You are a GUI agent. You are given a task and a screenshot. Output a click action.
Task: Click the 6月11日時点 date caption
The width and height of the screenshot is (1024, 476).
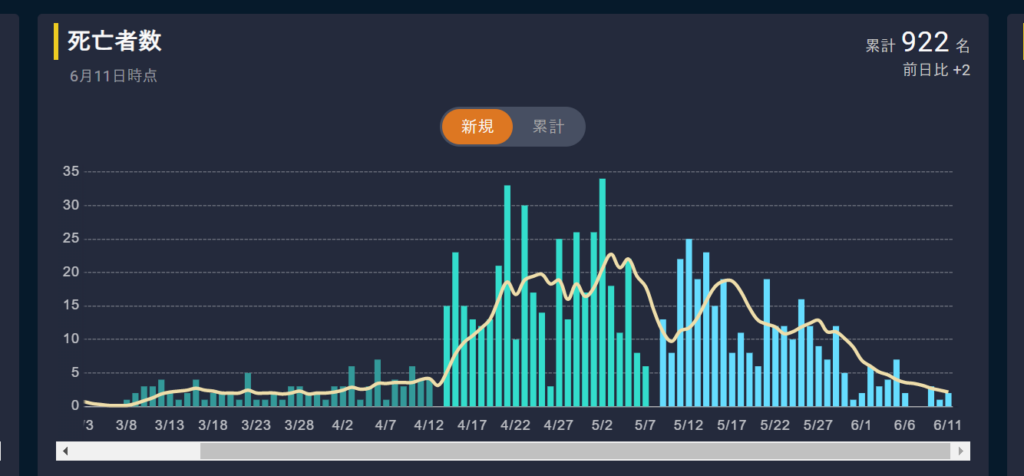tap(113, 76)
